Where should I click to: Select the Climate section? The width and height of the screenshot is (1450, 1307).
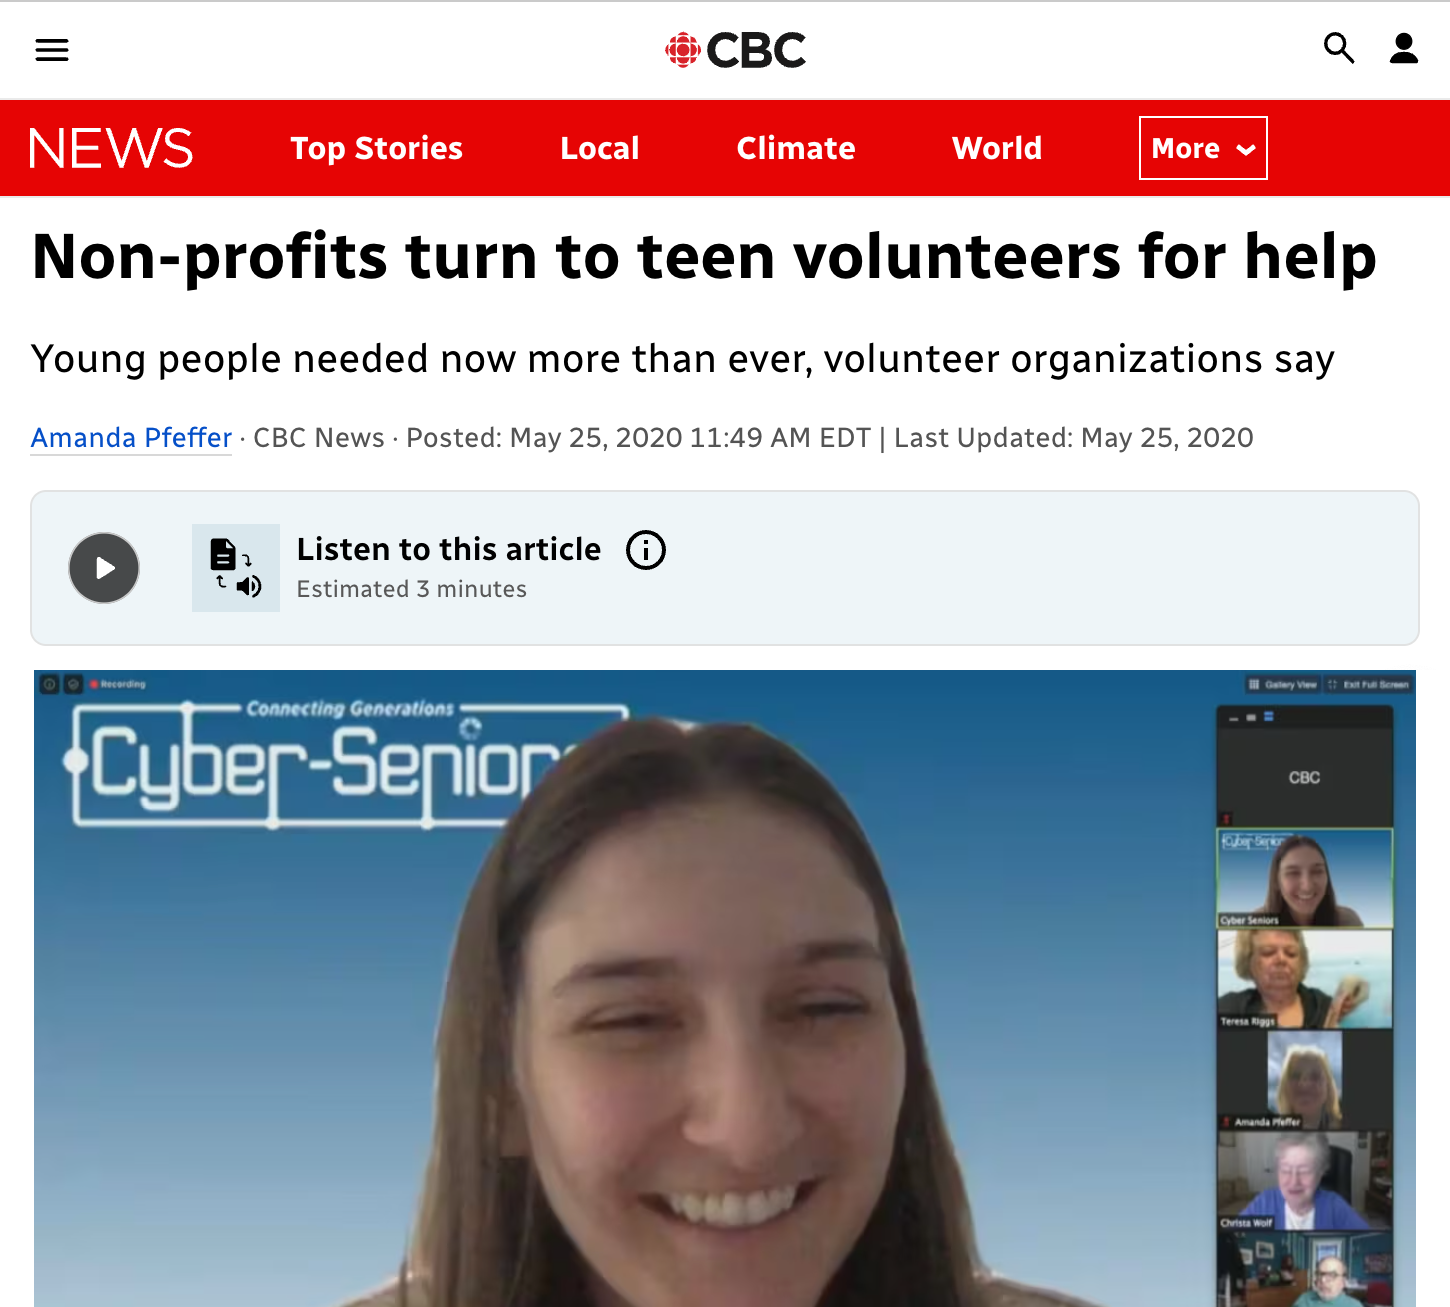[x=796, y=148]
